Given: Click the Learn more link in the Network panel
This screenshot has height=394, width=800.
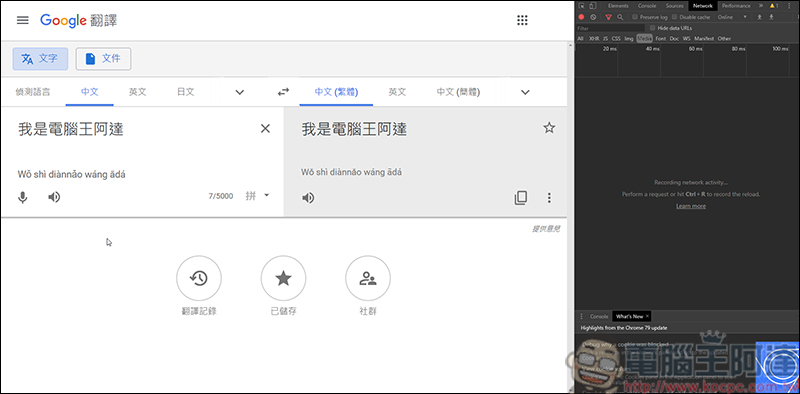Looking at the screenshot, I should [691, 206].
